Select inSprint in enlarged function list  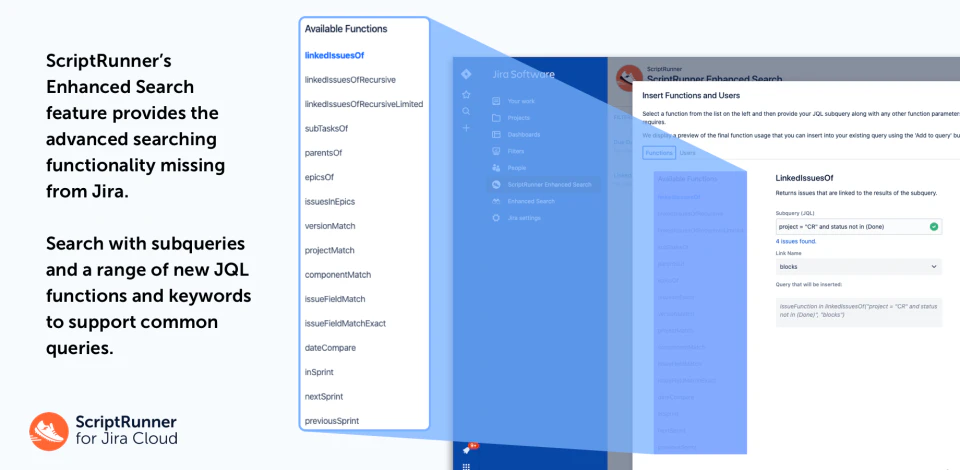pyautogui.click(x=319, y=372)
